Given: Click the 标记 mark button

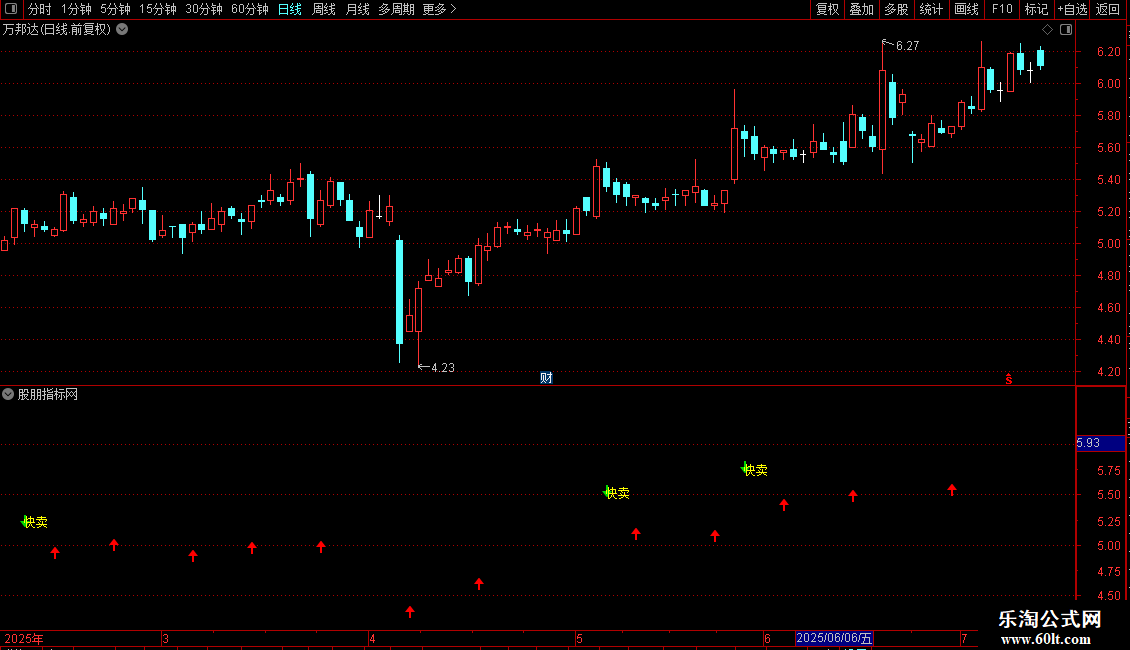Looking at the screenshot, I should click(x=1036, y=9).
